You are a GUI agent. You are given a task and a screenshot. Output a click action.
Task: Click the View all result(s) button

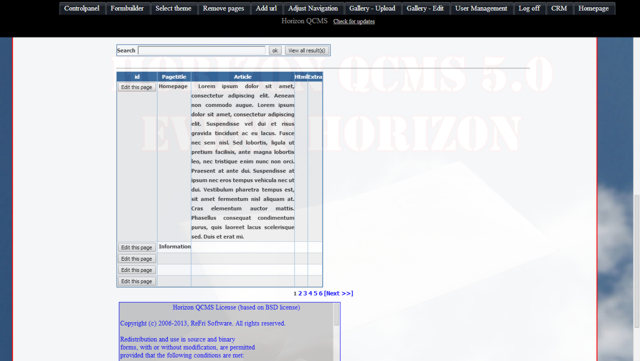click(x=307, y=50)
